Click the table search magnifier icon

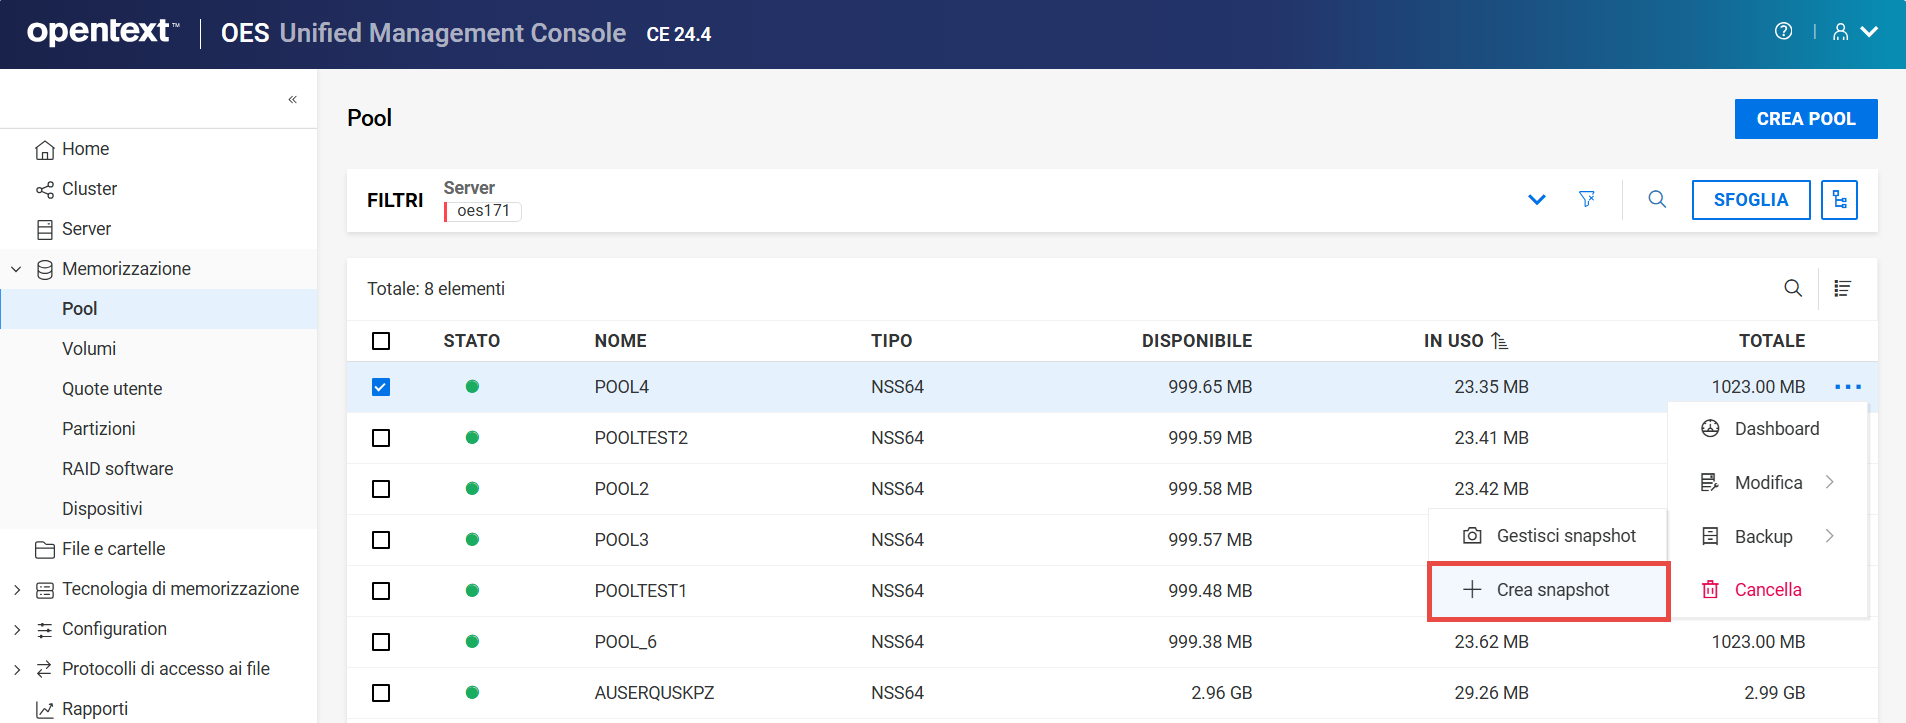[x=1792, y=289]
